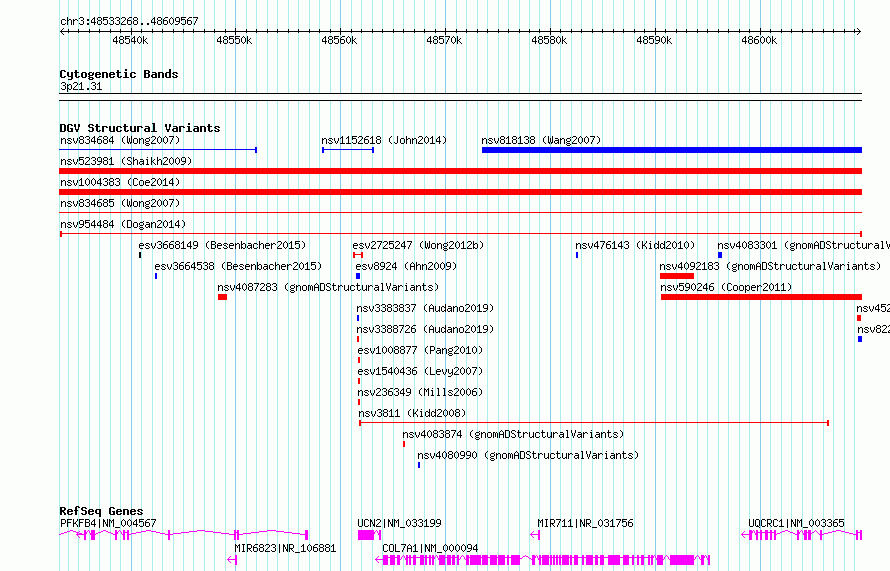Open nsv3811 (Kidd2008) label

(412, 413)
